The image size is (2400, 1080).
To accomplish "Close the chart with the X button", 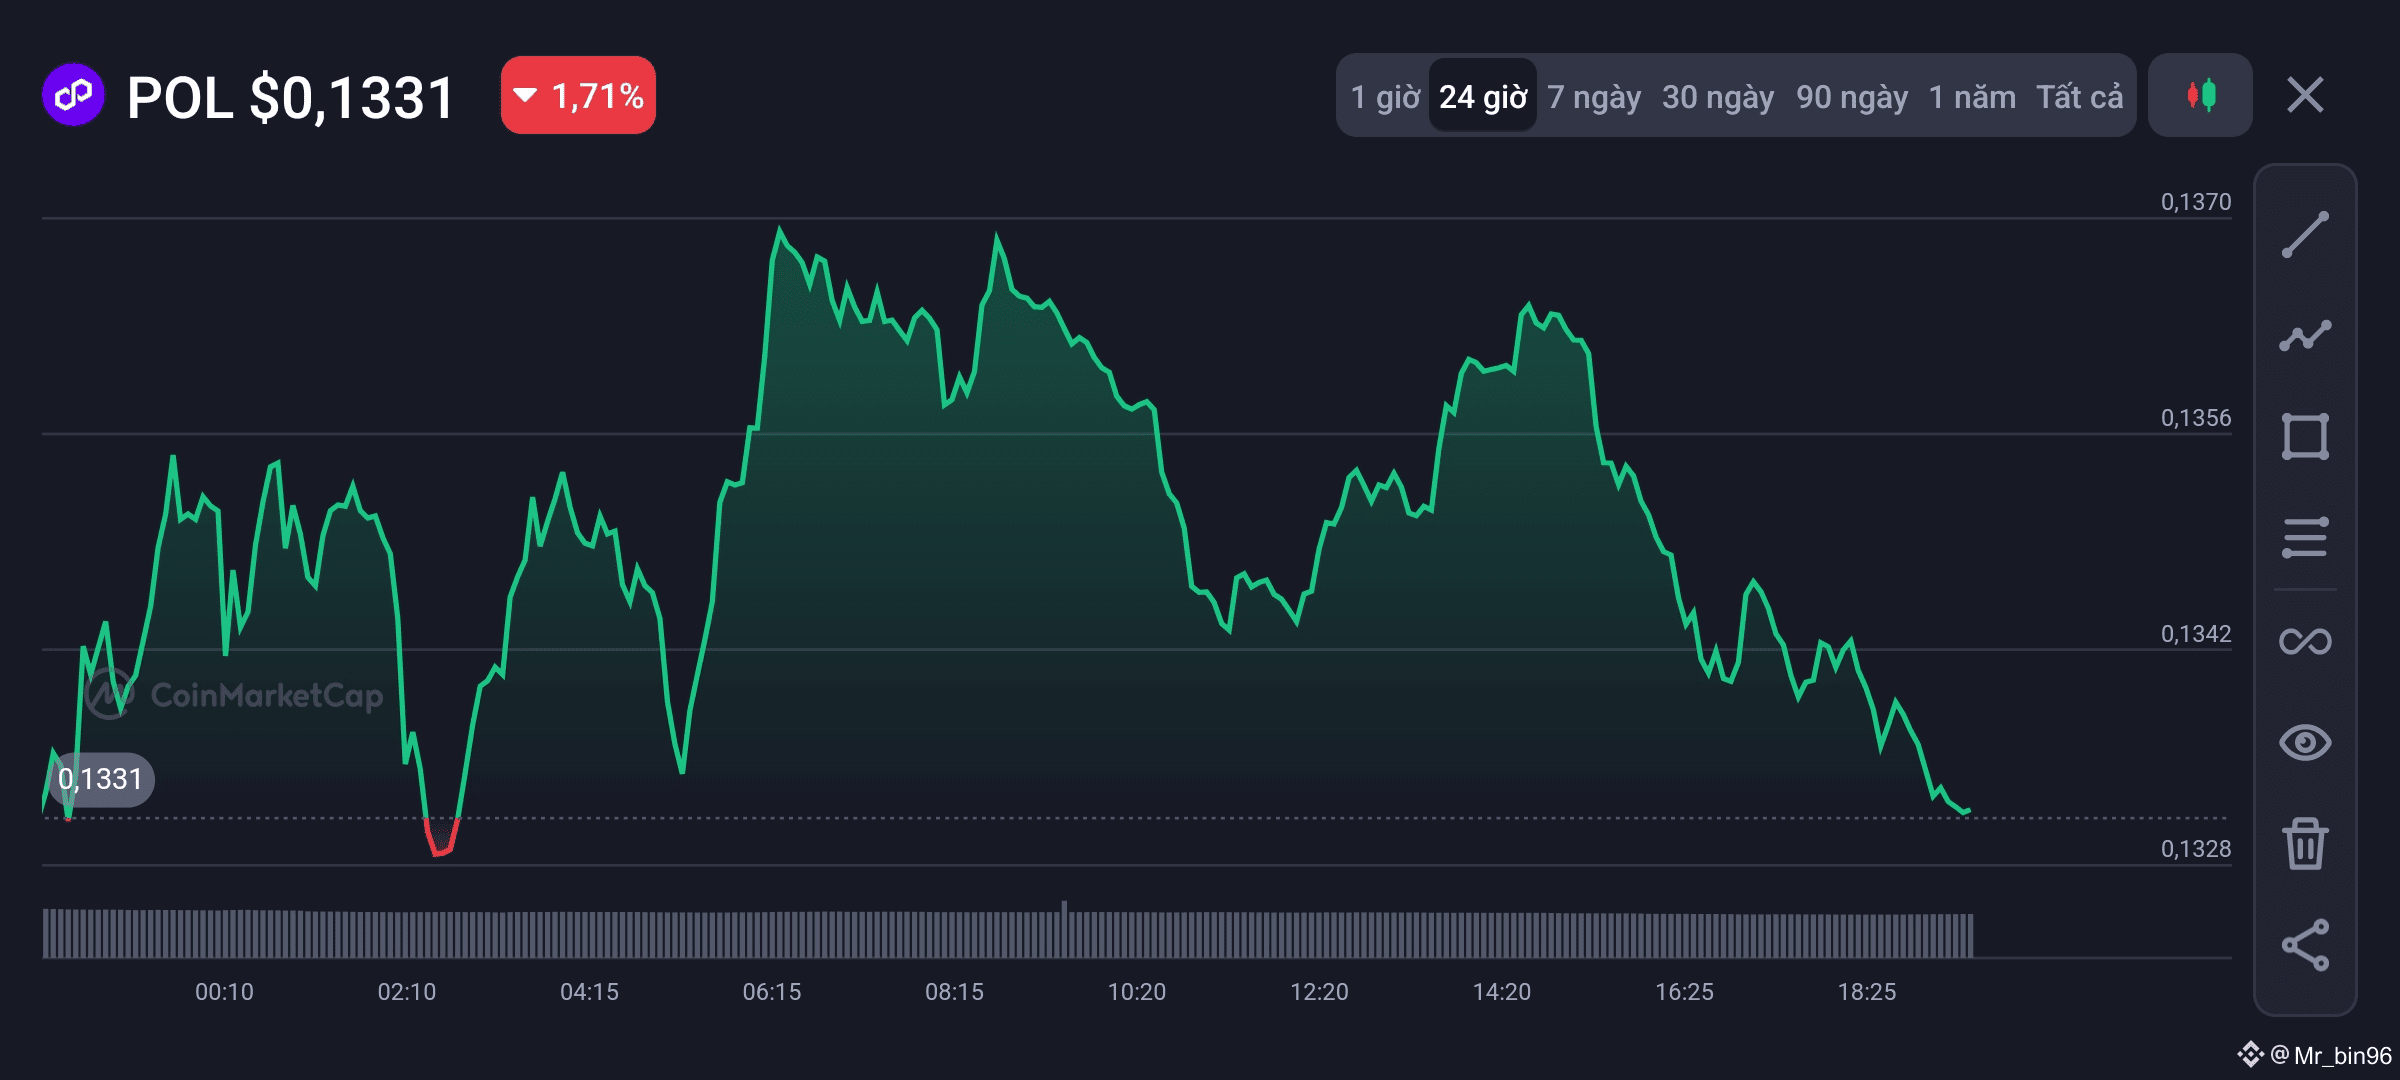I will (2305, 96).
